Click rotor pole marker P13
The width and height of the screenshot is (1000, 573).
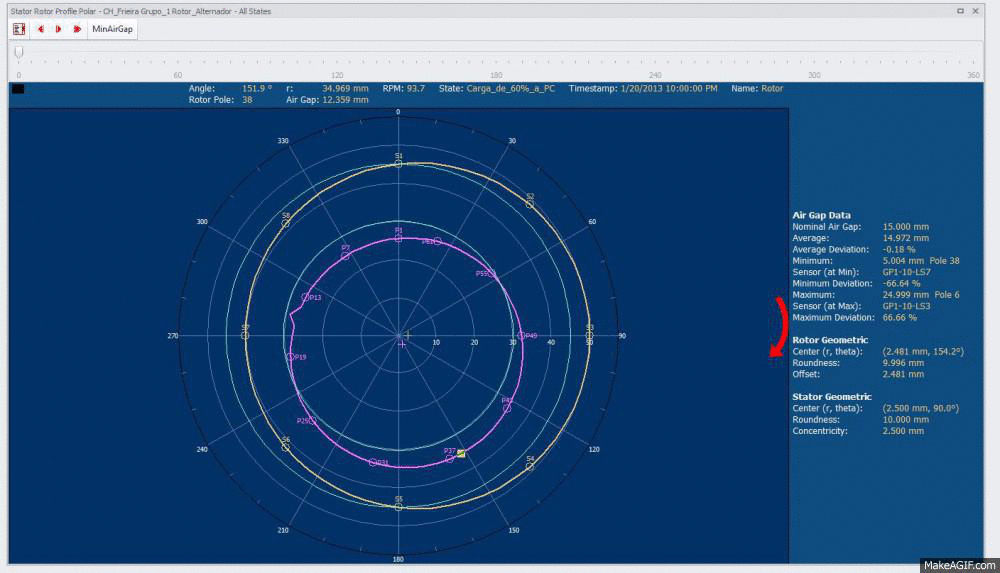306,297
